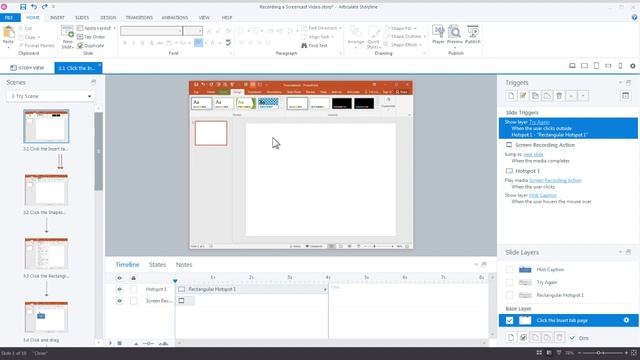
Task: Open the FILE menu tab
Action: 9,18
